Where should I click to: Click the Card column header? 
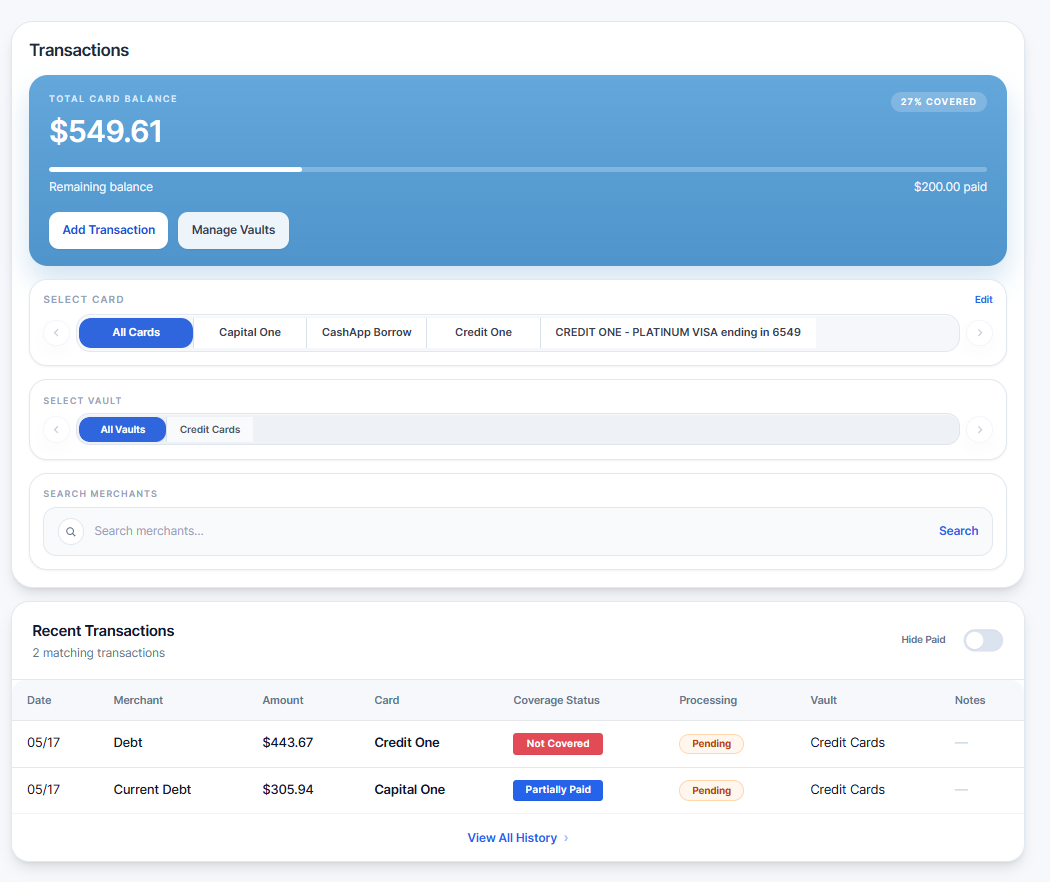point(386,701)
